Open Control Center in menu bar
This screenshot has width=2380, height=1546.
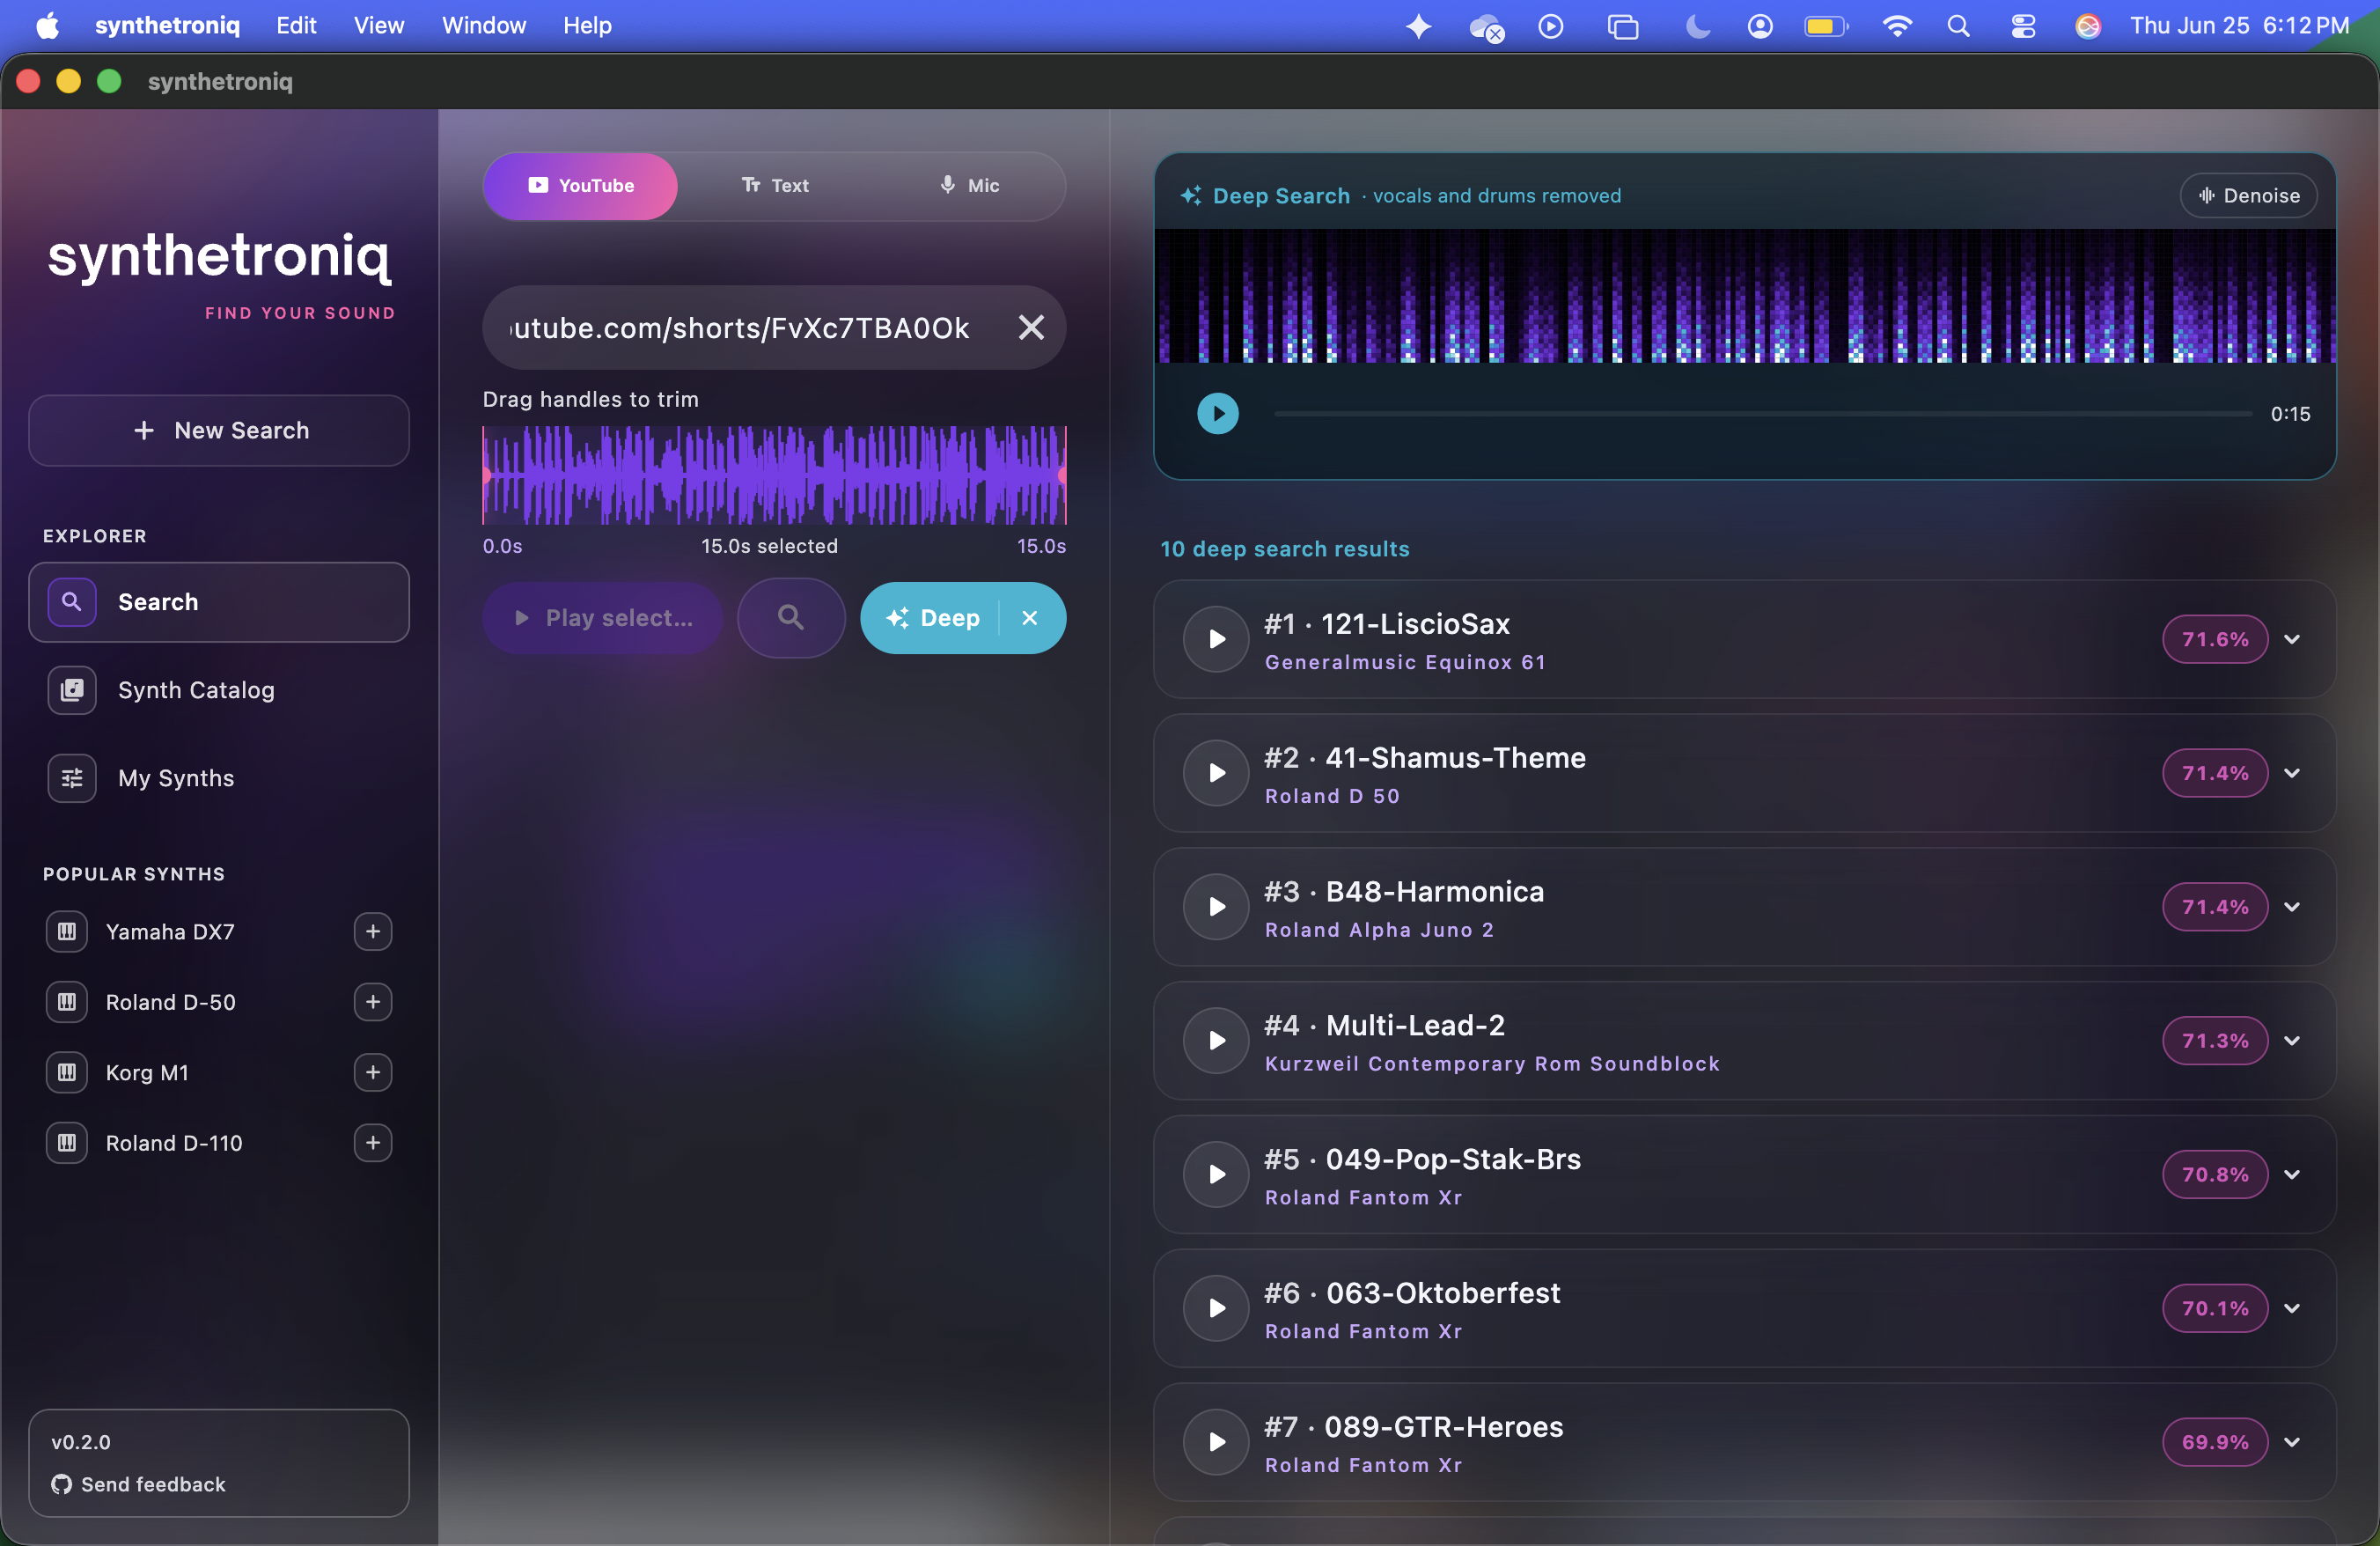pyautogui.click(x=2023, y=26)
